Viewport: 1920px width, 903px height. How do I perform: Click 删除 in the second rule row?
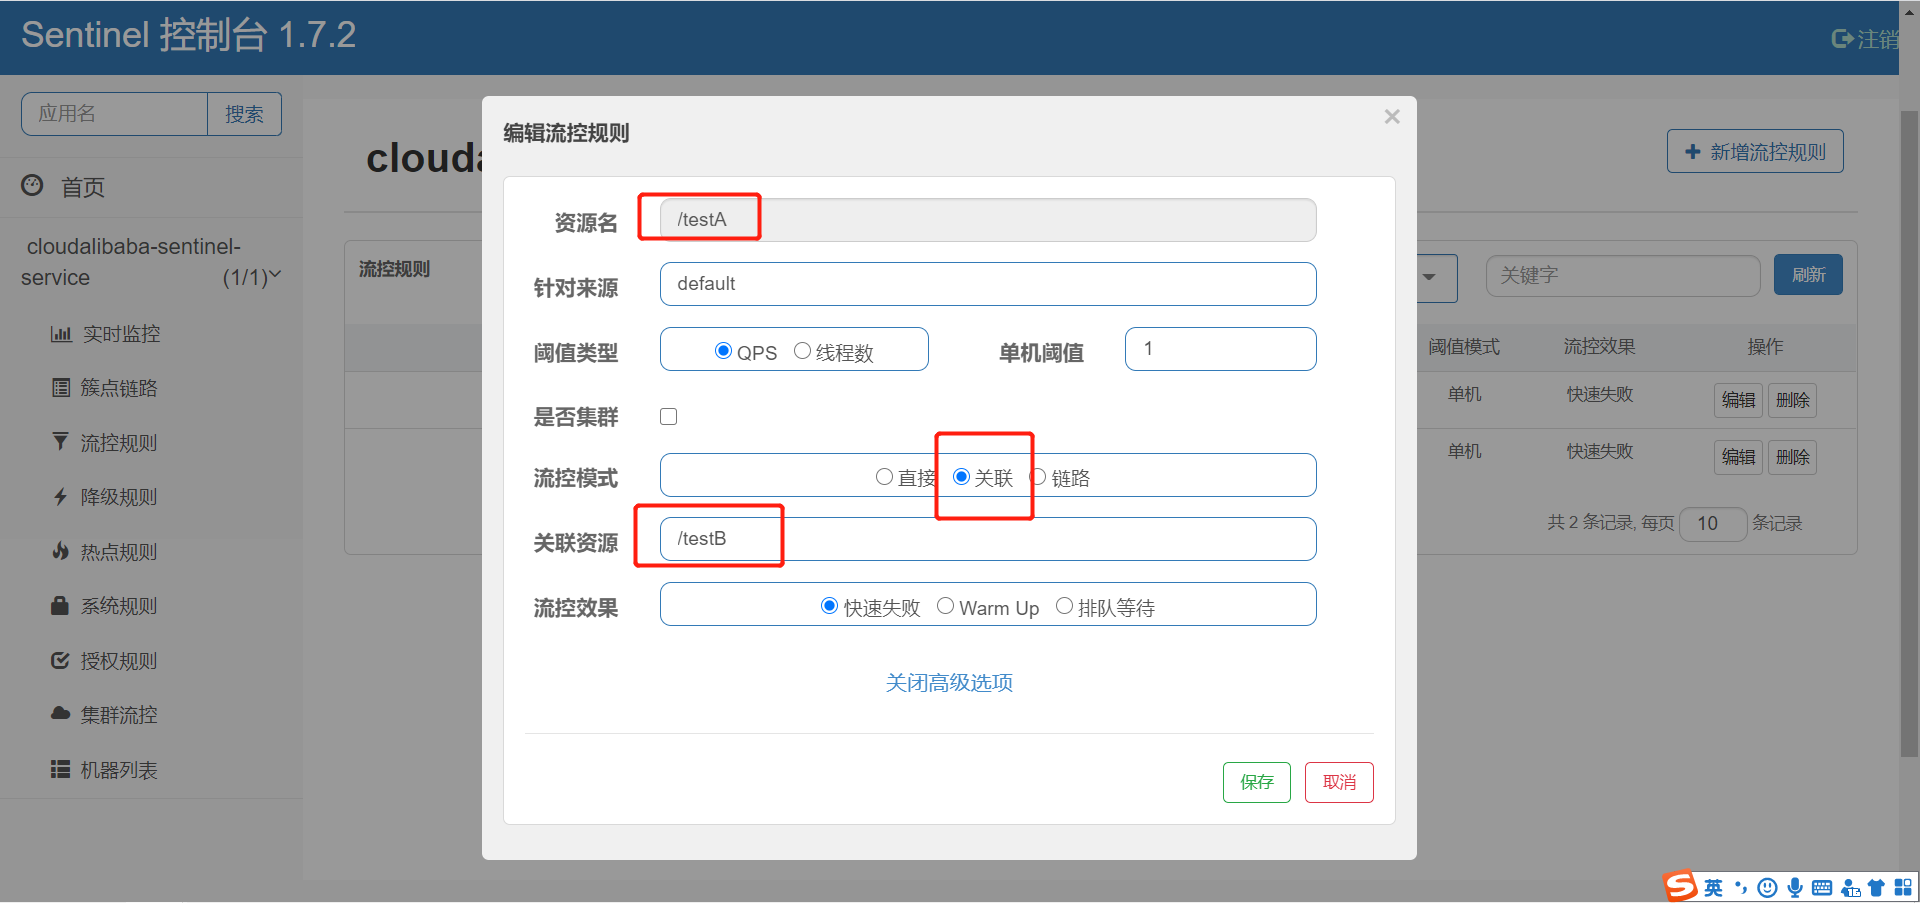[x=1792, y=457]
